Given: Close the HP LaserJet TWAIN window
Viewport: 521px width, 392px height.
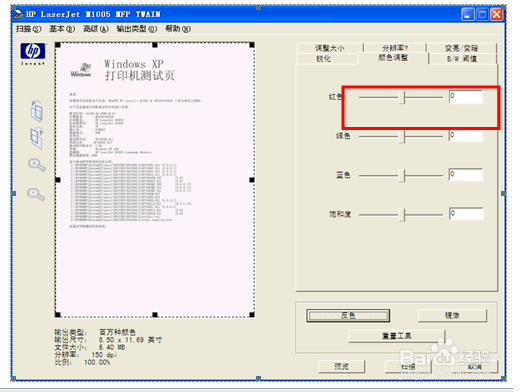Looking at the screenshot, I should click(496, 15).
